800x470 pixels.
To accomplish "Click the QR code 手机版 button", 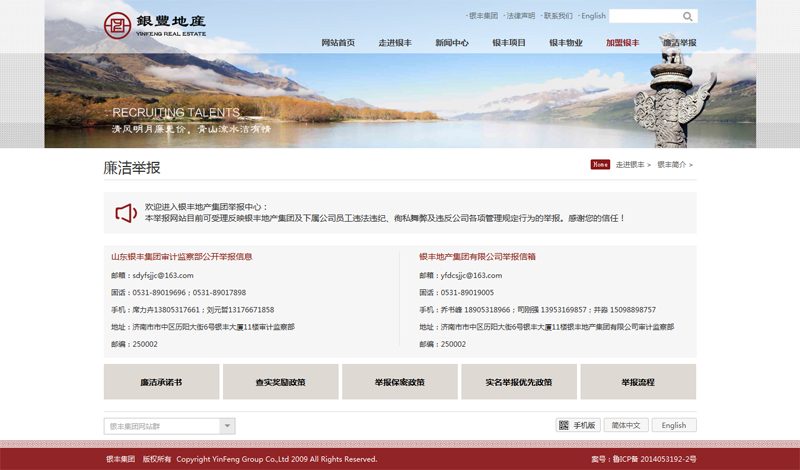I will 577,425.
